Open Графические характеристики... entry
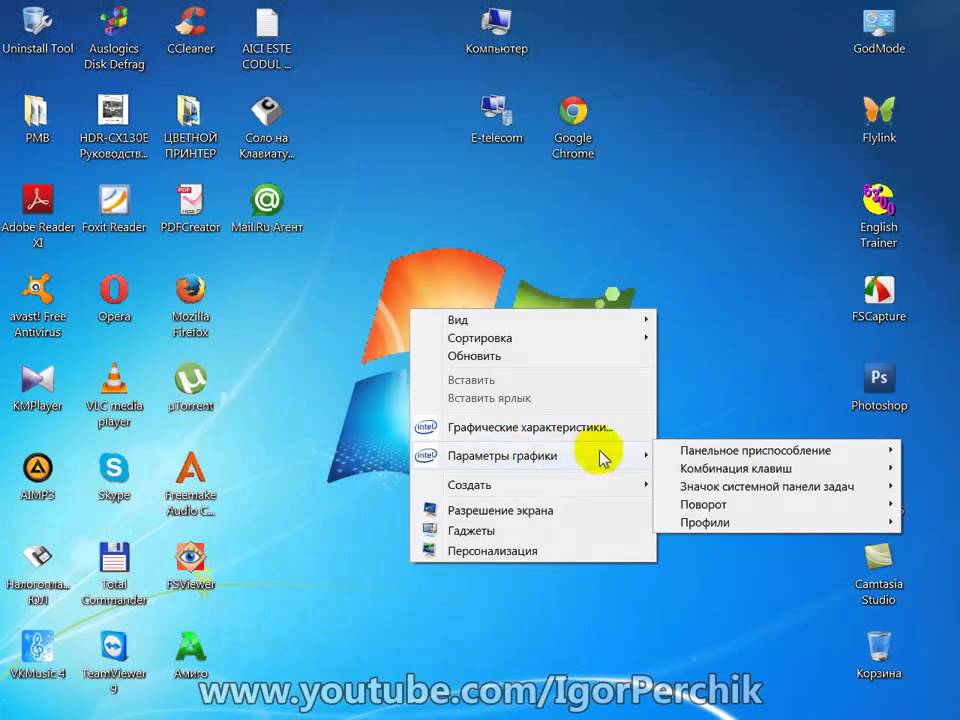This screenshot has width=960, height=720. click(533, 427)
